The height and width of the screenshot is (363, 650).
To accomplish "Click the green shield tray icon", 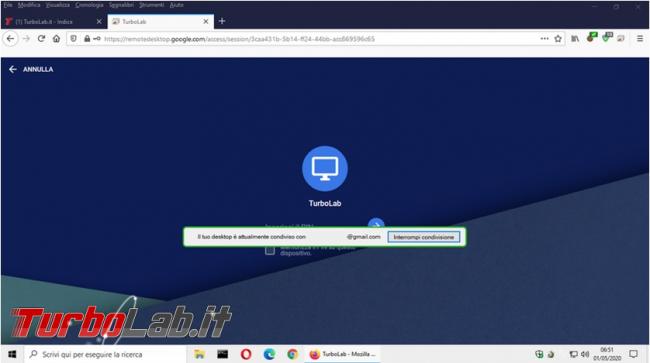I will tap(539, 354).
